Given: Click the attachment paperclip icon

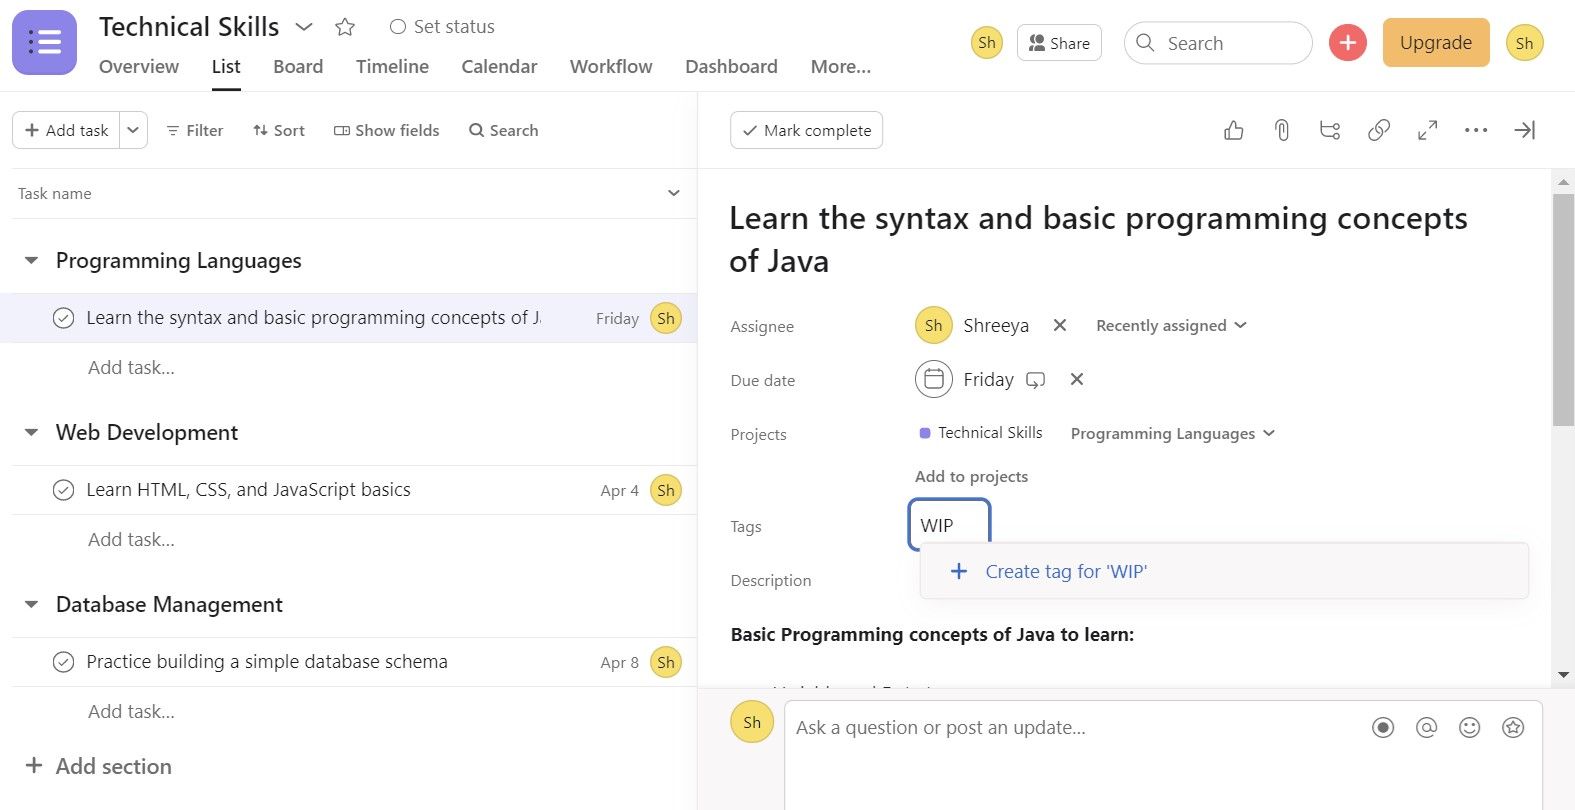Looking at the screenshot, I should 1281,130.
